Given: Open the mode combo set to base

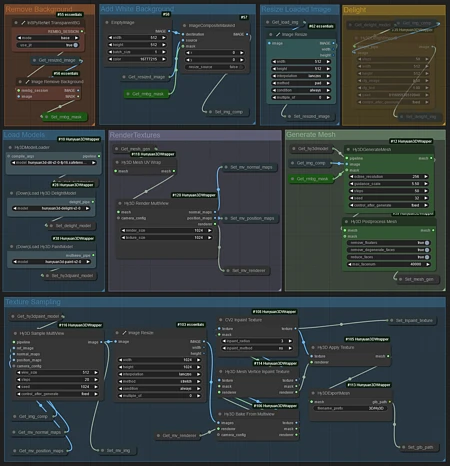Looking at the screenshot, I should (48, 38).
